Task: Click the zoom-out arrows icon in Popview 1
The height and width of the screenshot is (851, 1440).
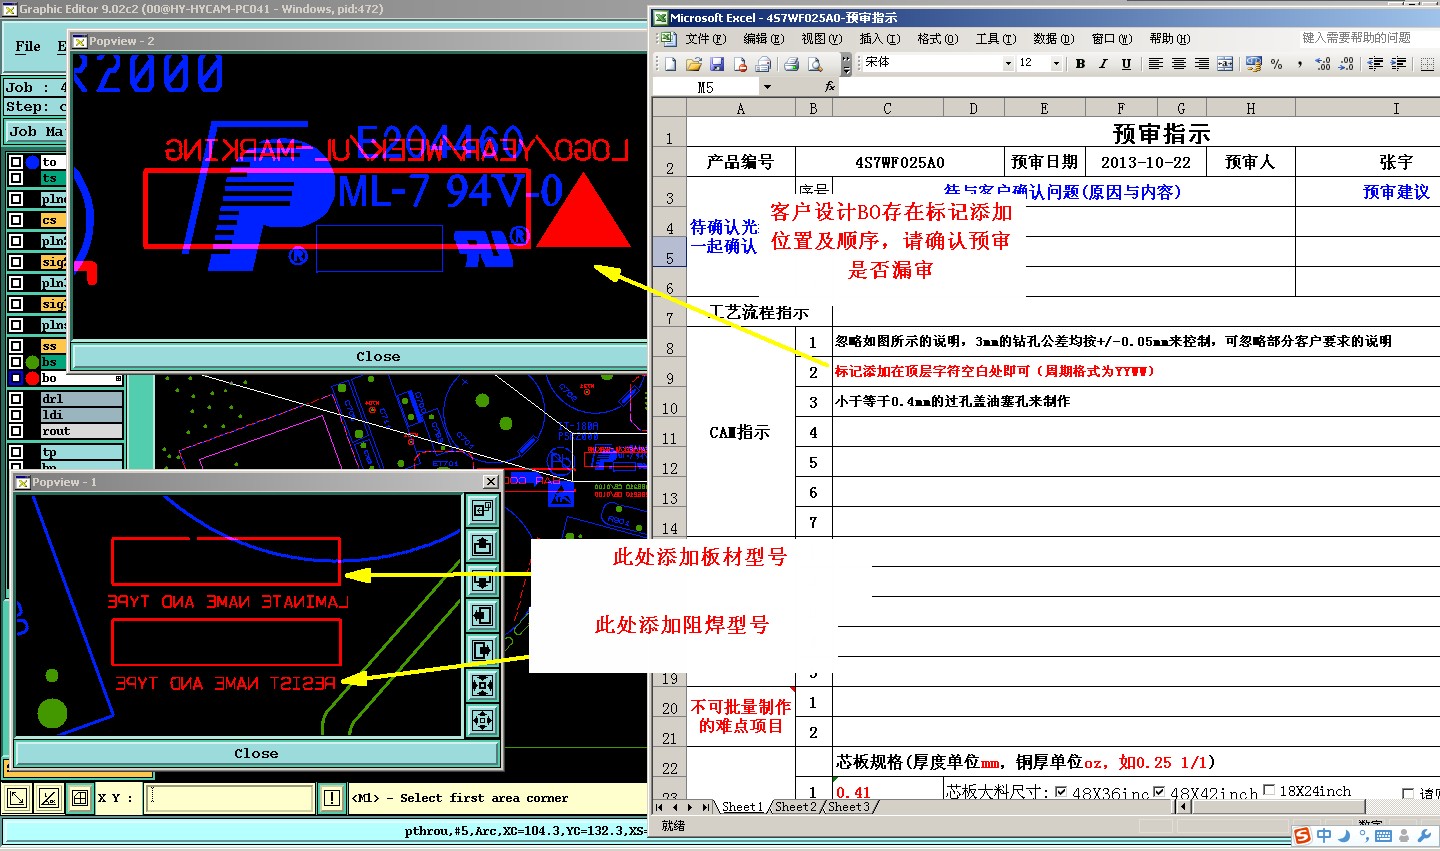Action: pyautogui.click(x=482, y=720)
